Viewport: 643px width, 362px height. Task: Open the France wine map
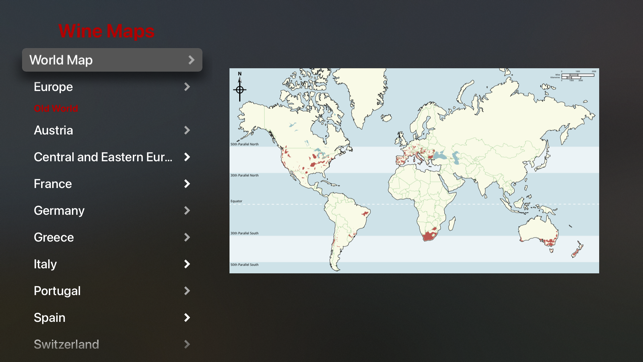click(x=112, y=184)
